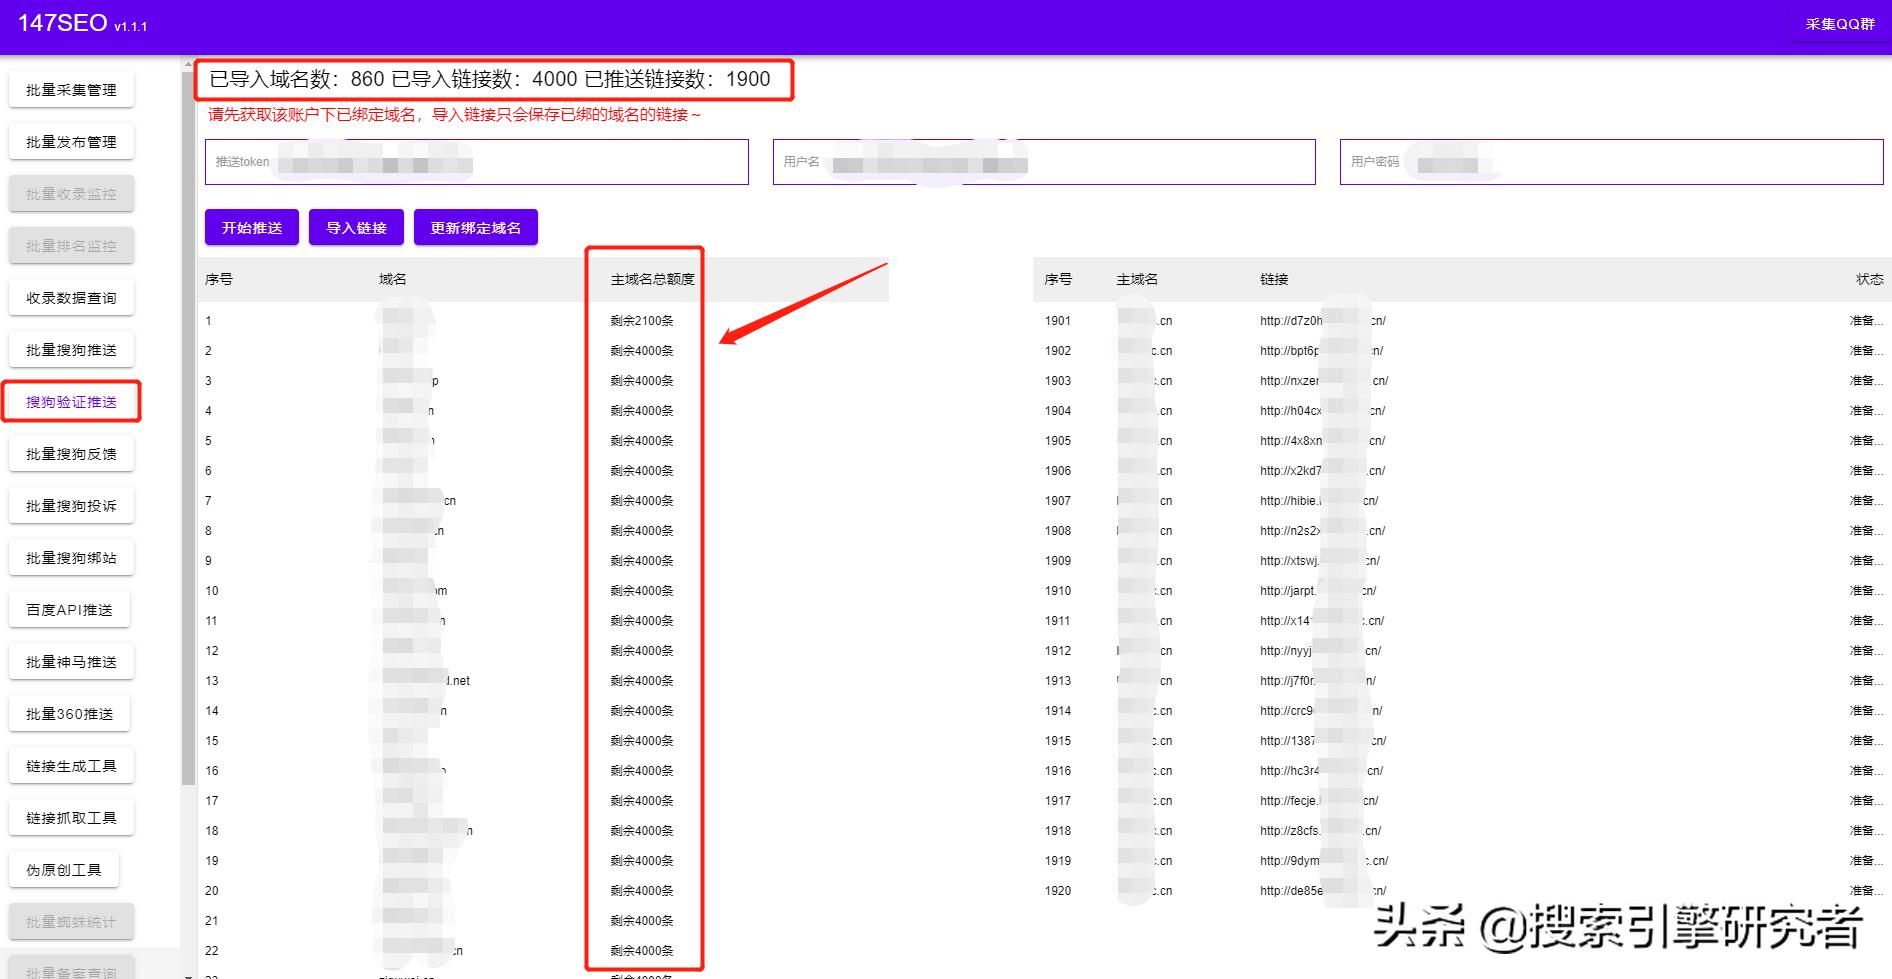
Task: Open 批量发布管理 in the sidebar
Action: coord(71,142)
